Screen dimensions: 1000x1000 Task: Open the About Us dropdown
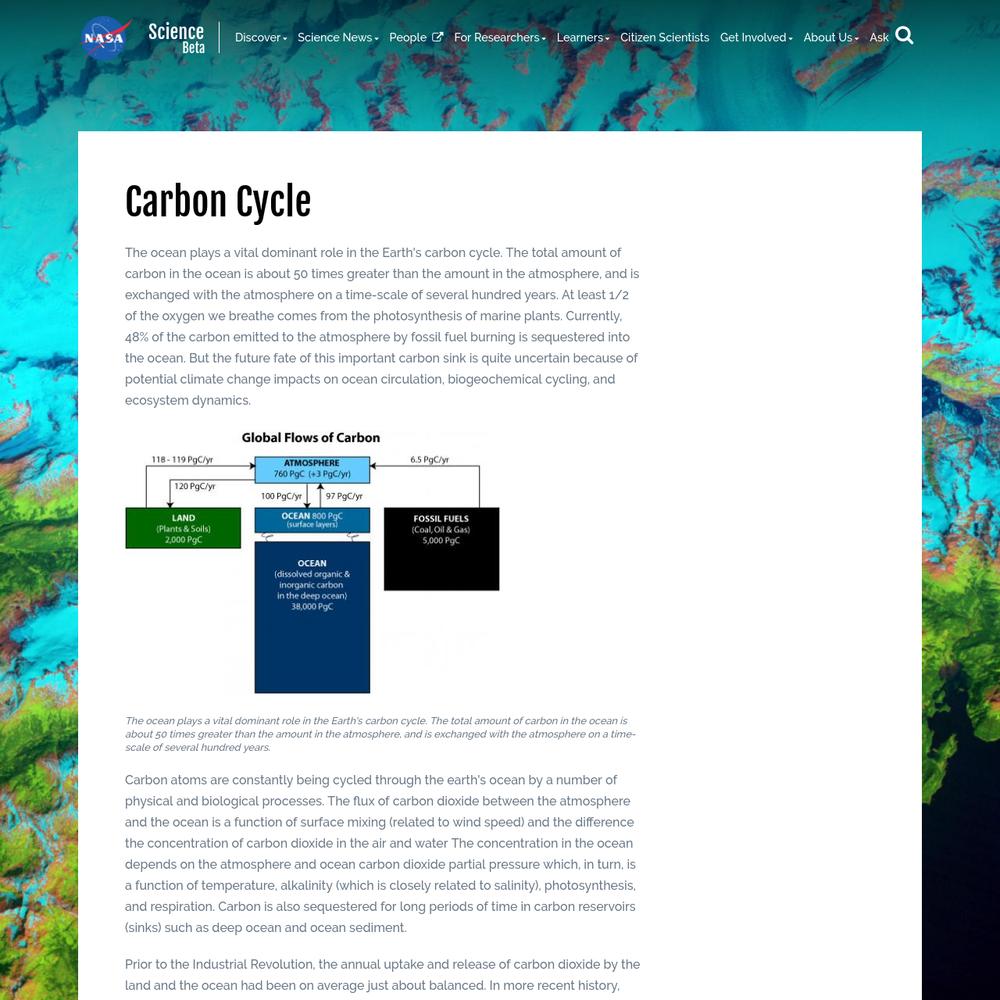831,38
